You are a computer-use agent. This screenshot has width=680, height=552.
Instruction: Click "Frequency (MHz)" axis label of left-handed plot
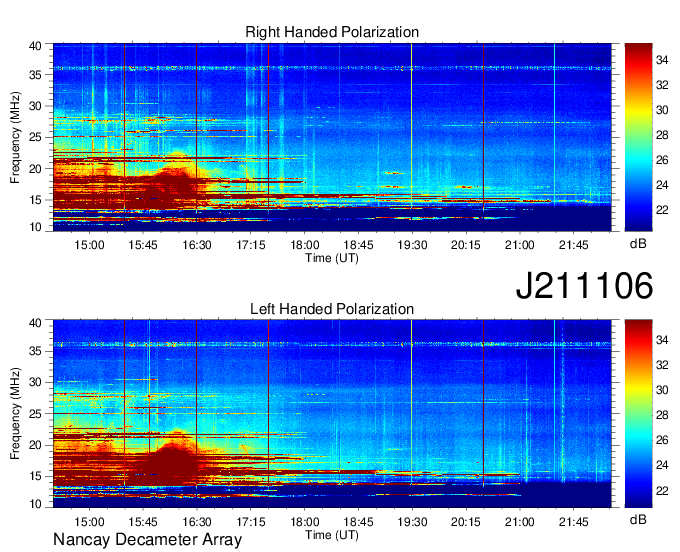15,414
